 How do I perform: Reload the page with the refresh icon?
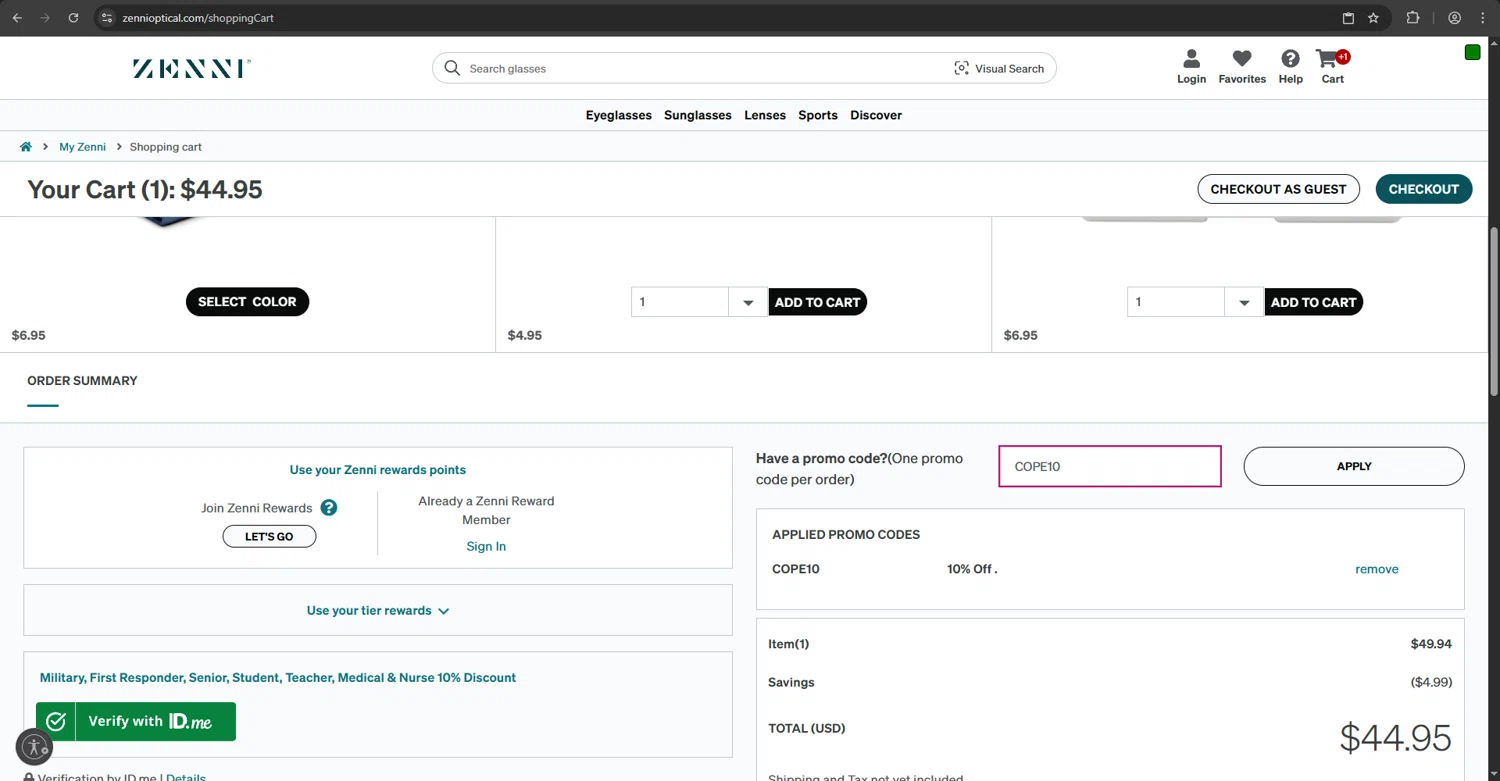(73, 18)
